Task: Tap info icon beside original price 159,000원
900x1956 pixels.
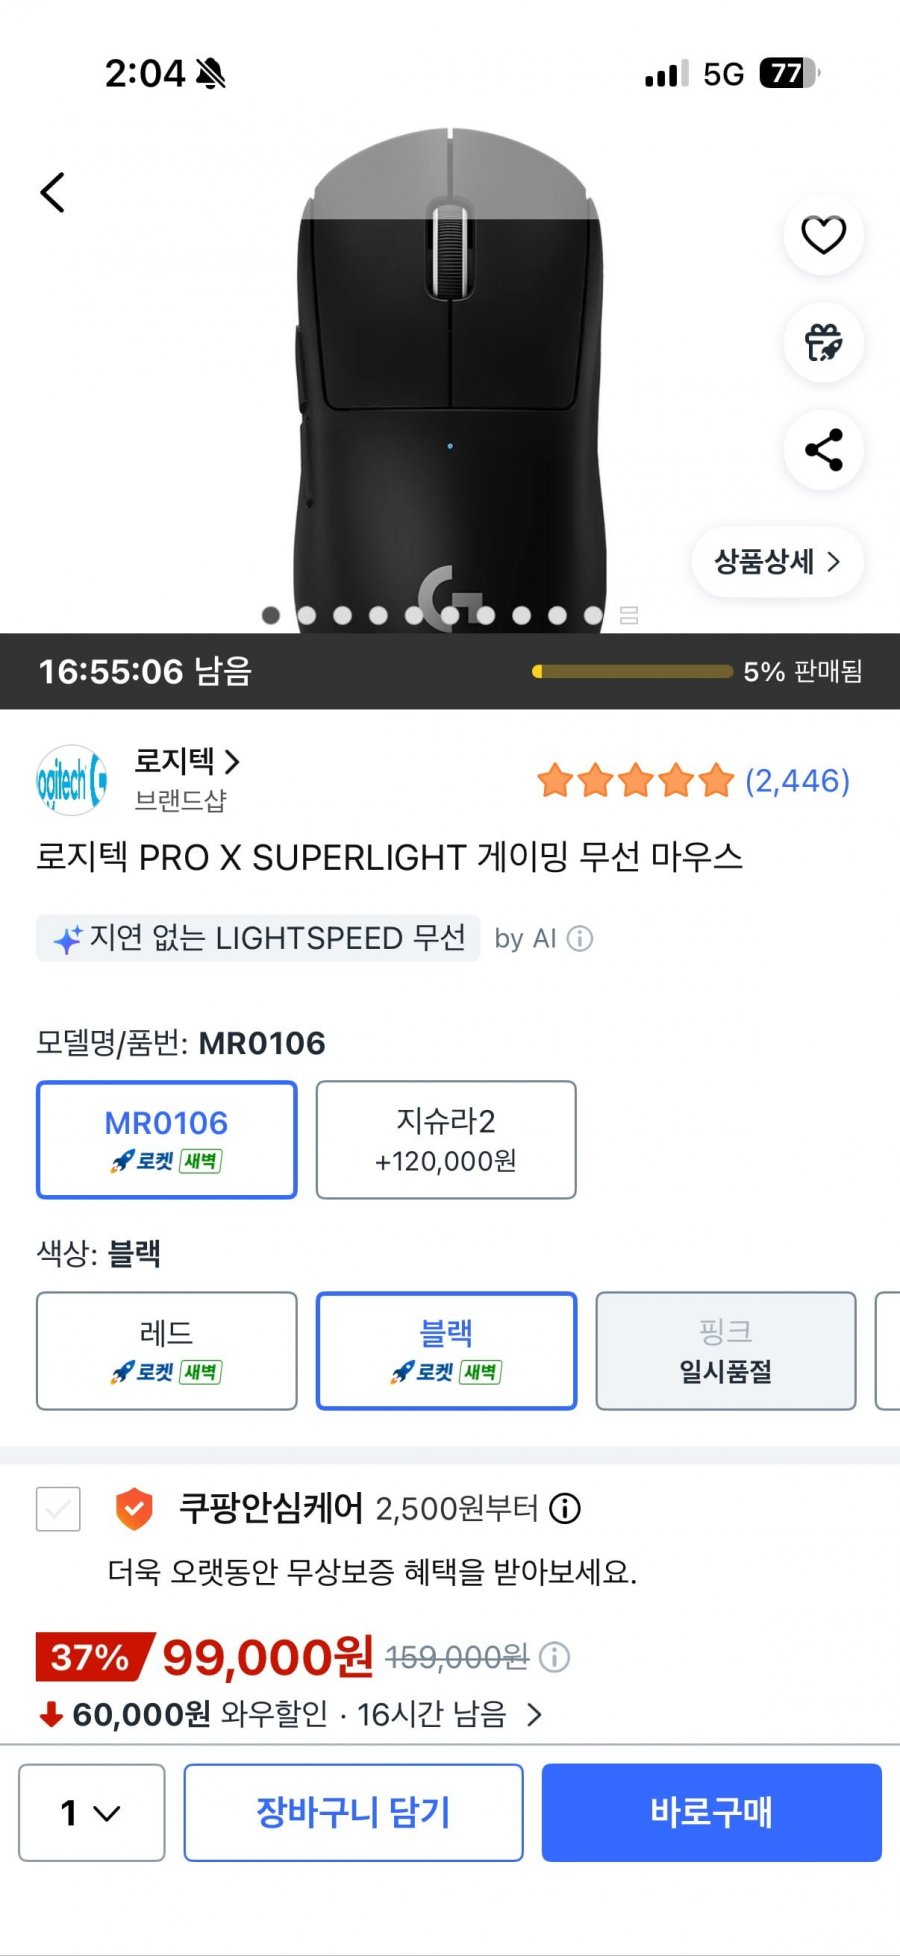Action: [x=555, y=1658]
